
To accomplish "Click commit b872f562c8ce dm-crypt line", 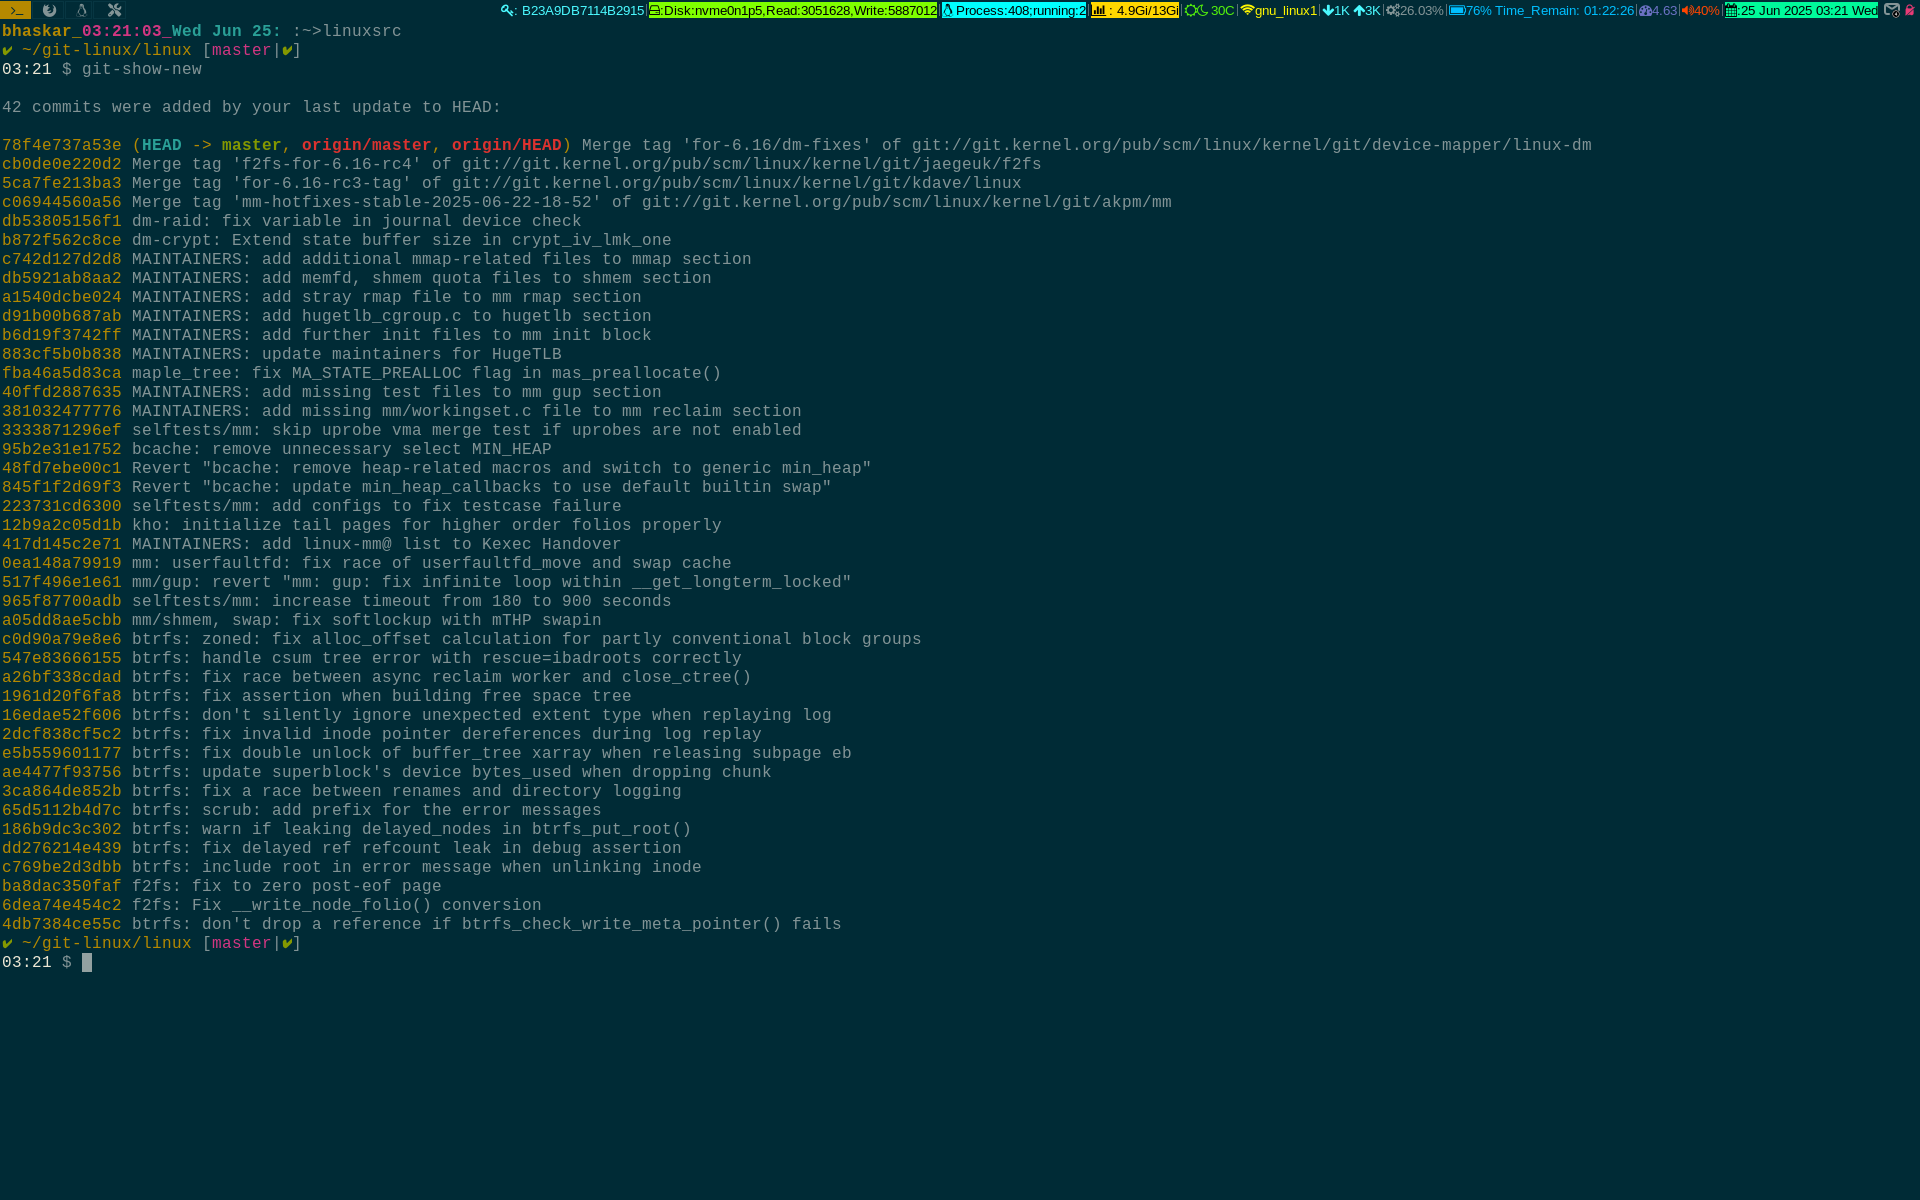I will pyautogui.click(x=337, y=240).
